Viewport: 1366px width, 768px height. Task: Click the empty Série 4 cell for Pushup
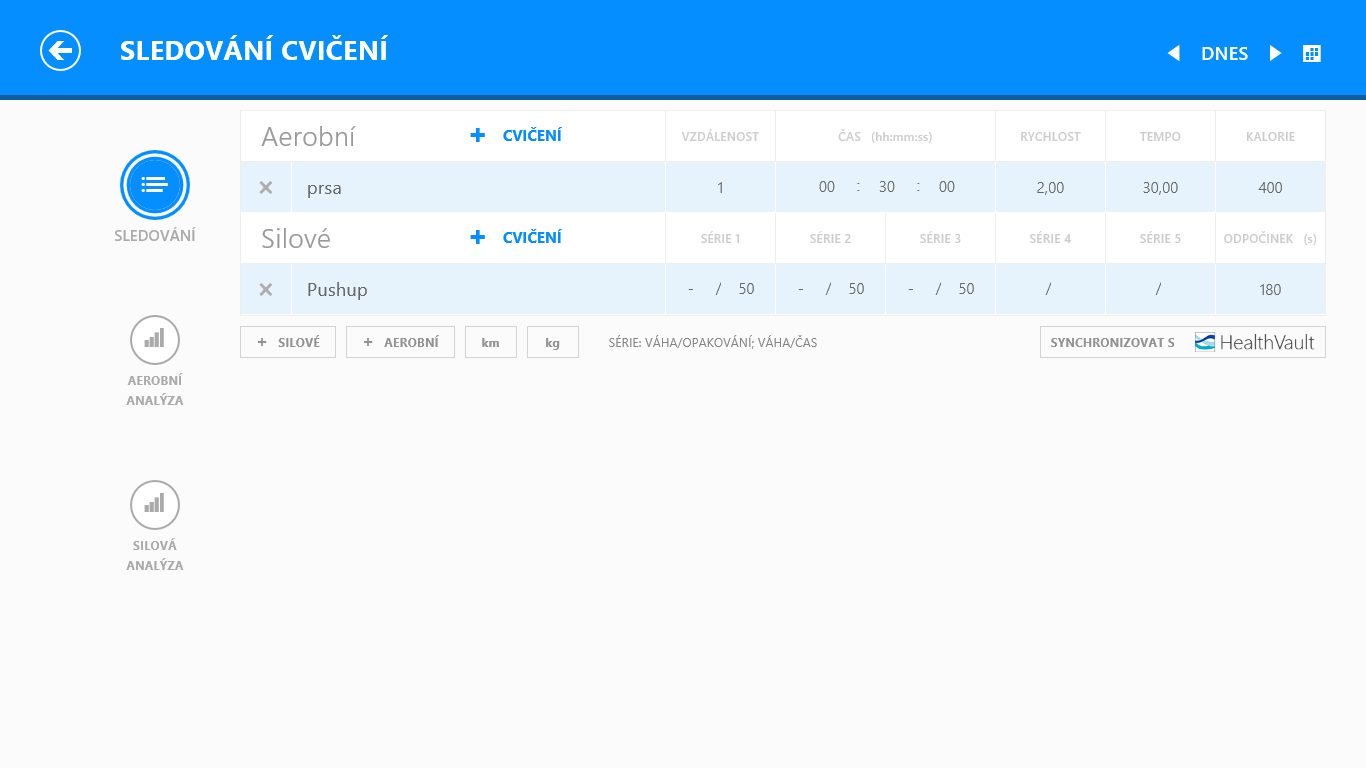tap(1050, 289)
